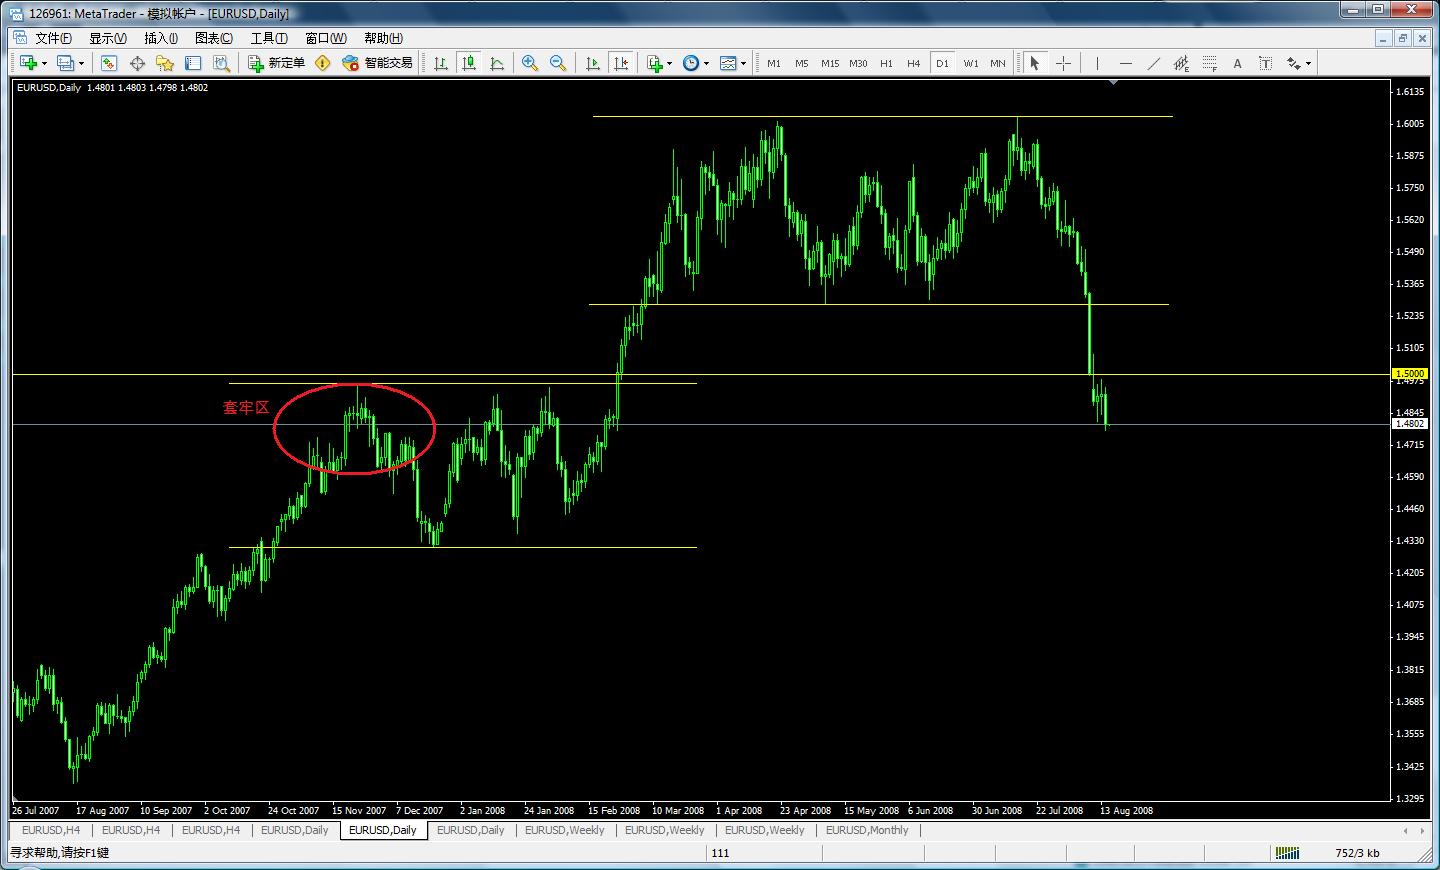Expand the Arrows objects dropdown arrow

(x=1308, y=64)
